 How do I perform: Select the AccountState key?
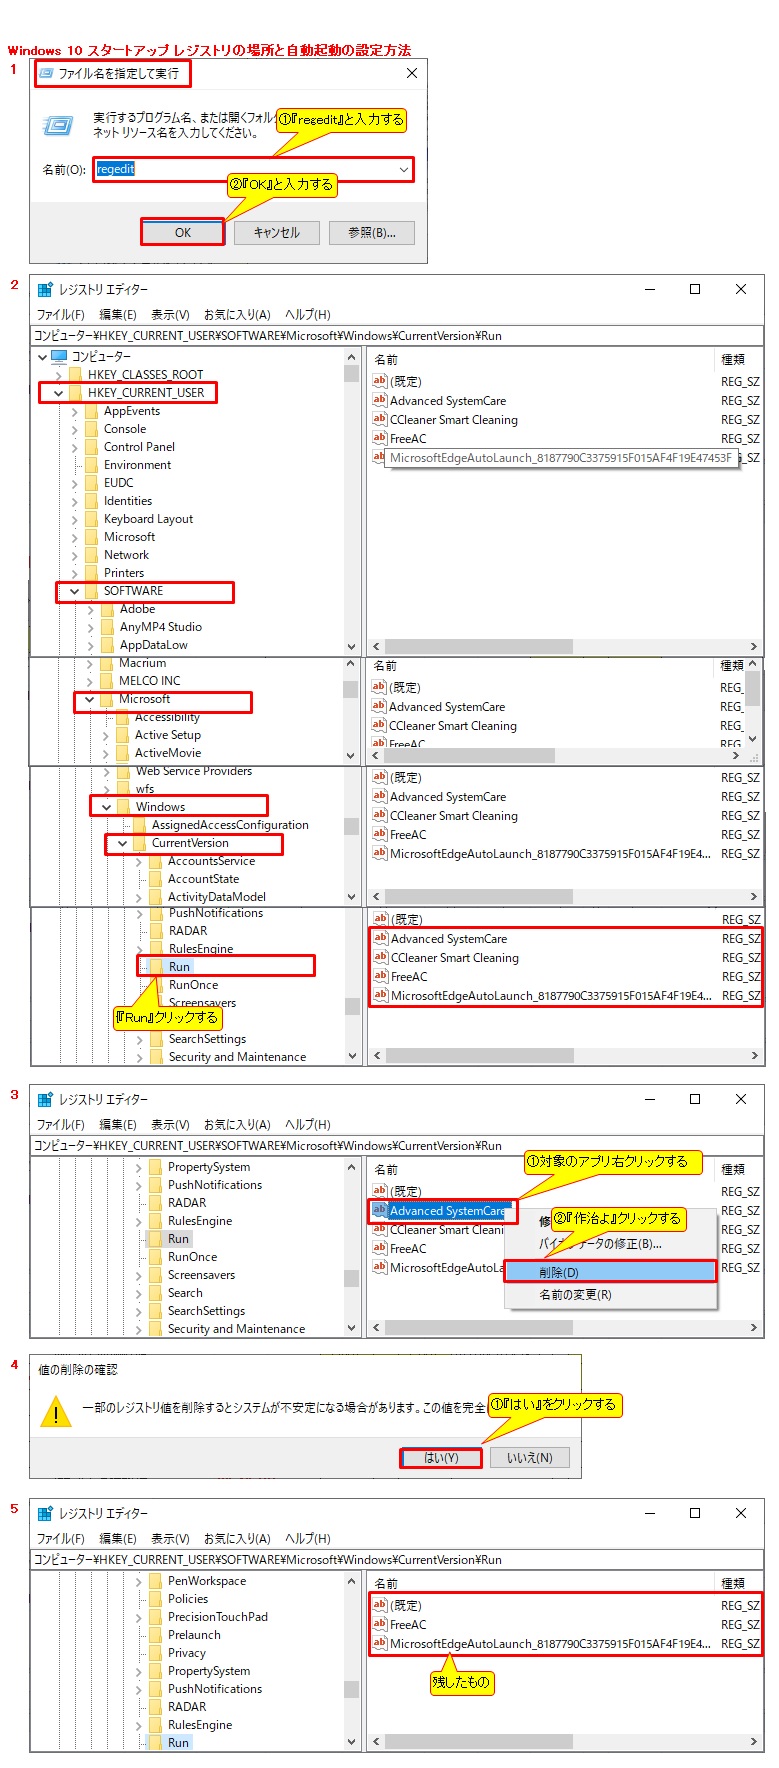[203, 879]
